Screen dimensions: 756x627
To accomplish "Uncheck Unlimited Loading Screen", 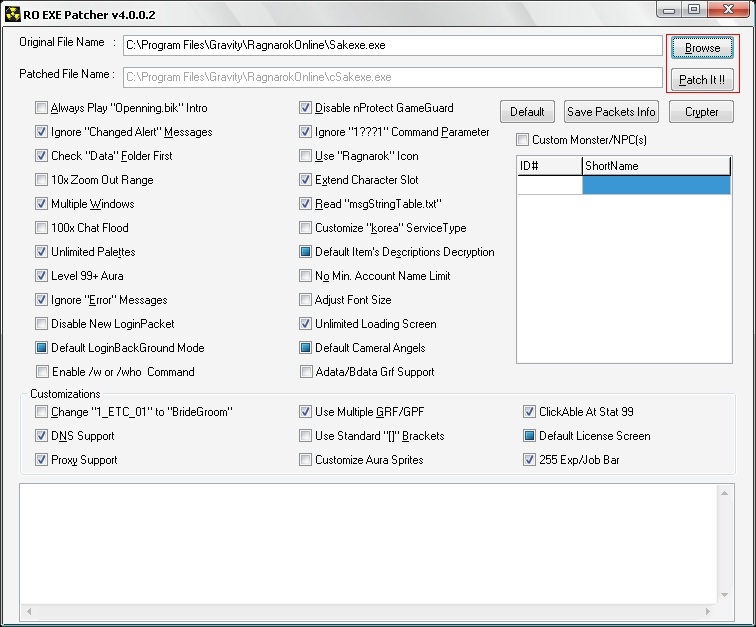I will (305, 324).
